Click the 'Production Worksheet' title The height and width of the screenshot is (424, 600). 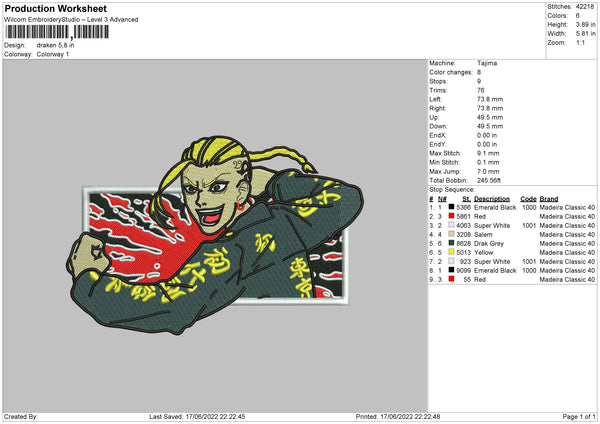pyautogui.click(x=55, y=8)
